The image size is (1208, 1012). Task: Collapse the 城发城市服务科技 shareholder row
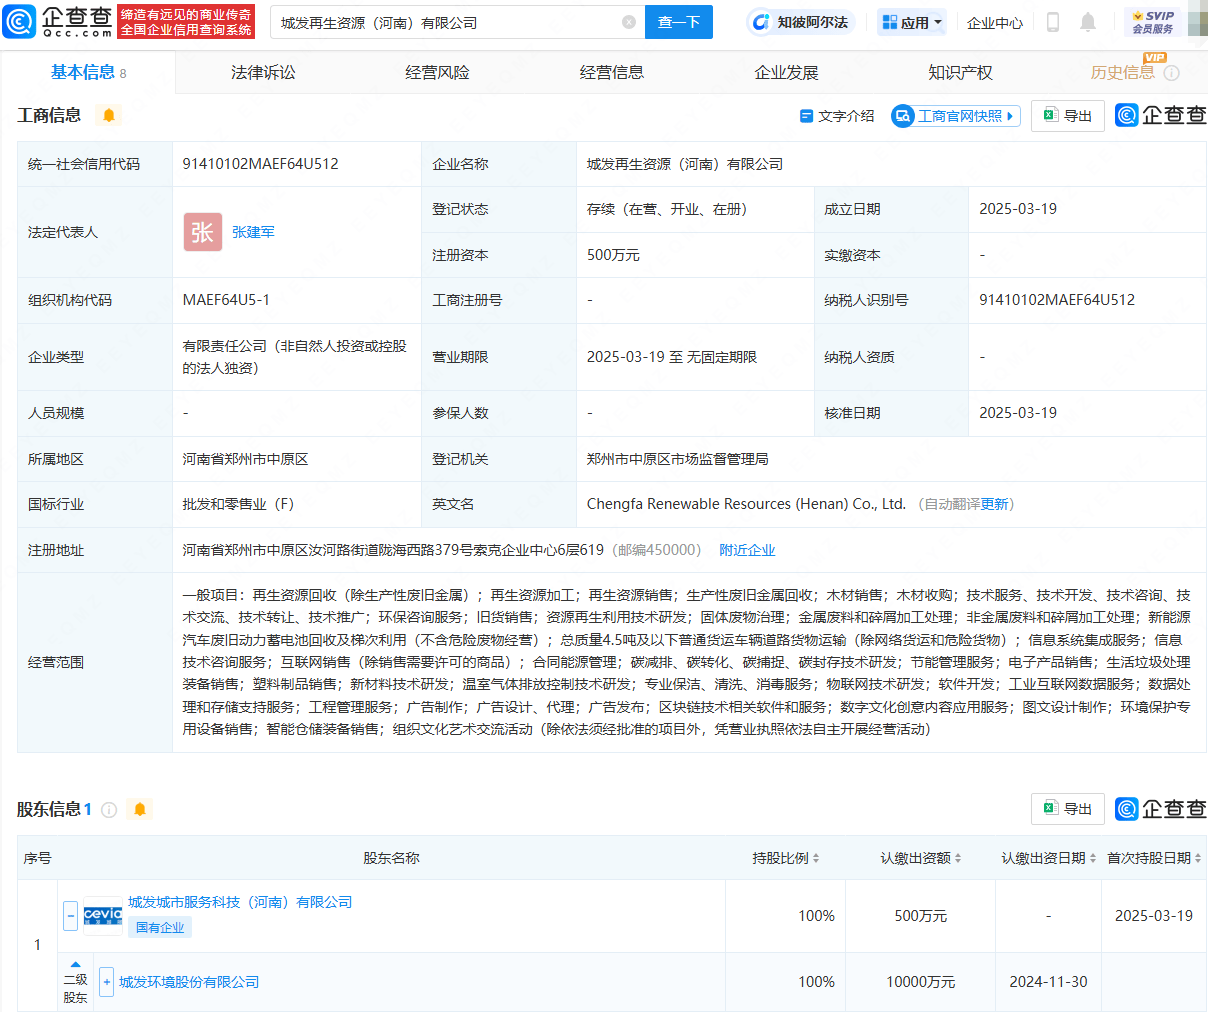tap(70, 915)
